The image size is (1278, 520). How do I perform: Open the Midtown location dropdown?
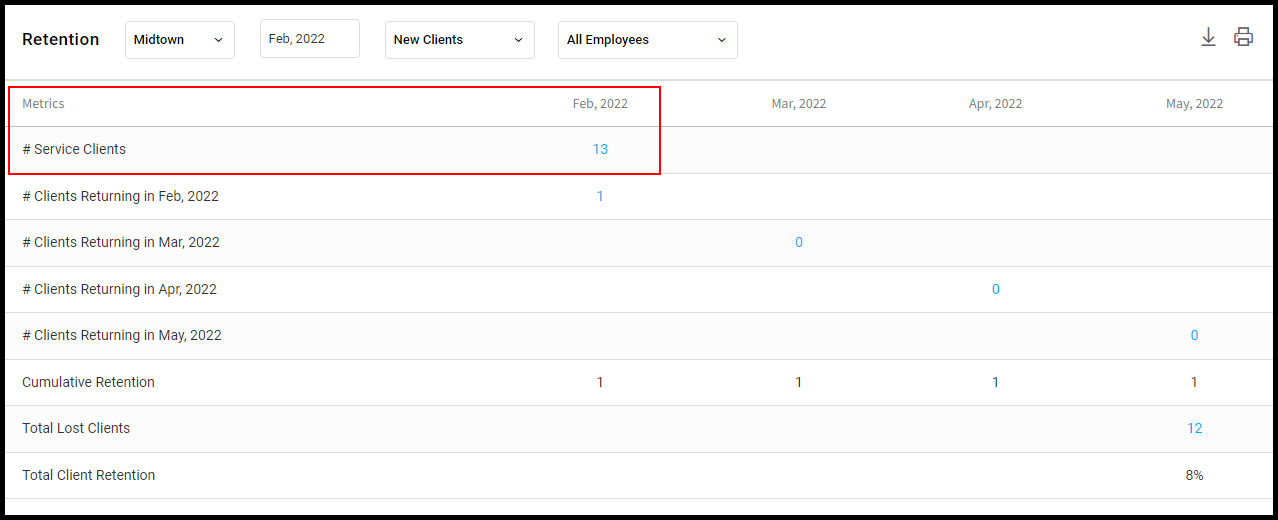[x=180, y=40]
